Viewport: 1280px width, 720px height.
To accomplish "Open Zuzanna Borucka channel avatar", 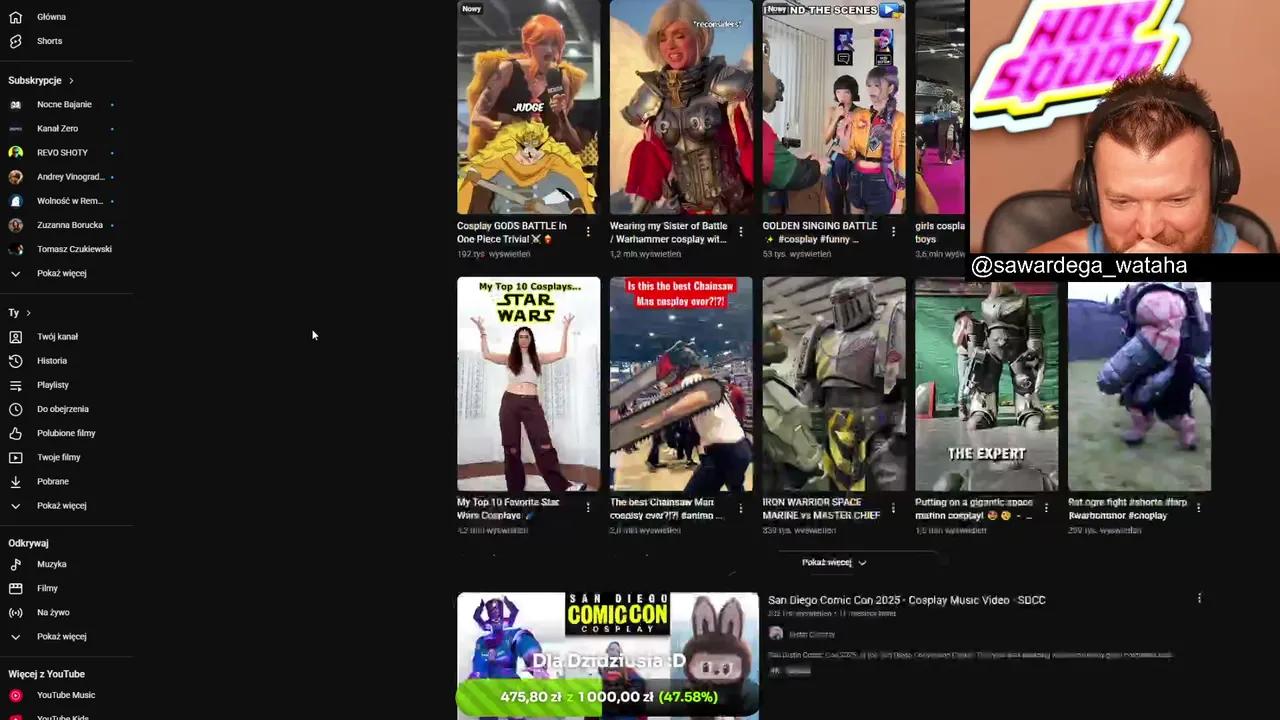I will coord(15,225).
